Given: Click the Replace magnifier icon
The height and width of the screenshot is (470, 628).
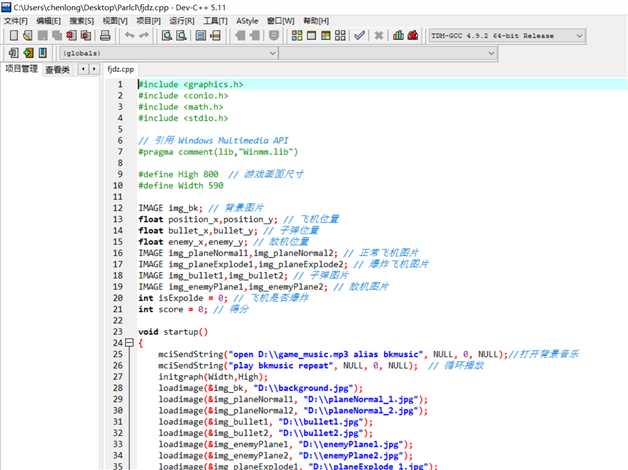Looking at the screenshot, I should click(181, 36).
